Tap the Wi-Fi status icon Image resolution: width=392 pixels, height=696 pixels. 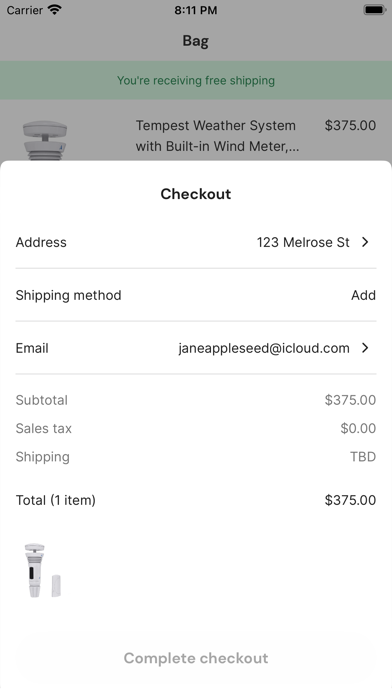click(x=55, y=10)
